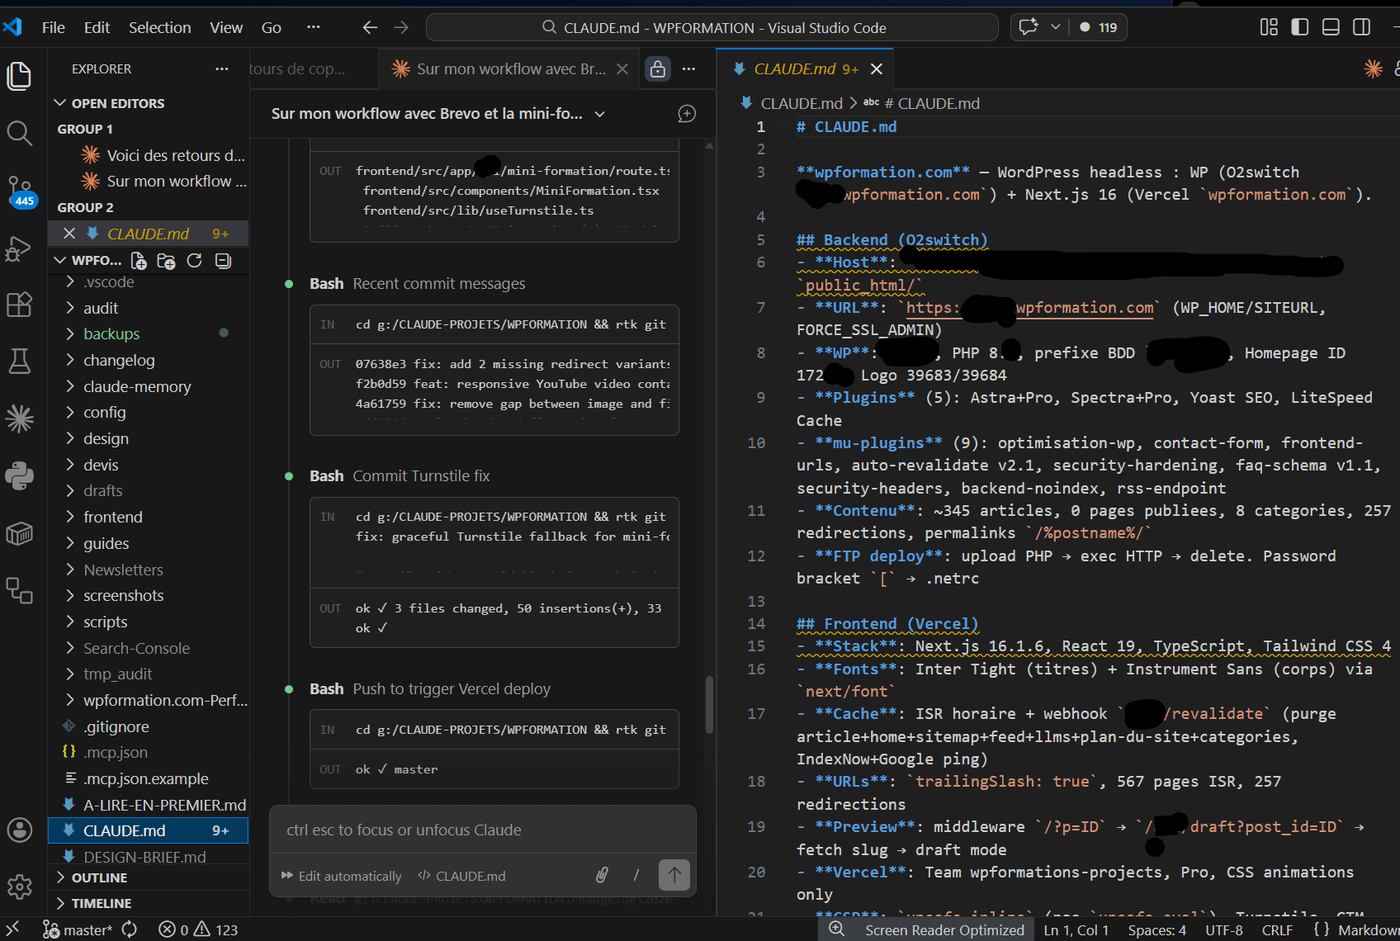Image resolution: width=1400 pixels, height=941 pixels.
Task: Create a new file via Explorer toolbar icon
Action: click(x=138, y=260)
